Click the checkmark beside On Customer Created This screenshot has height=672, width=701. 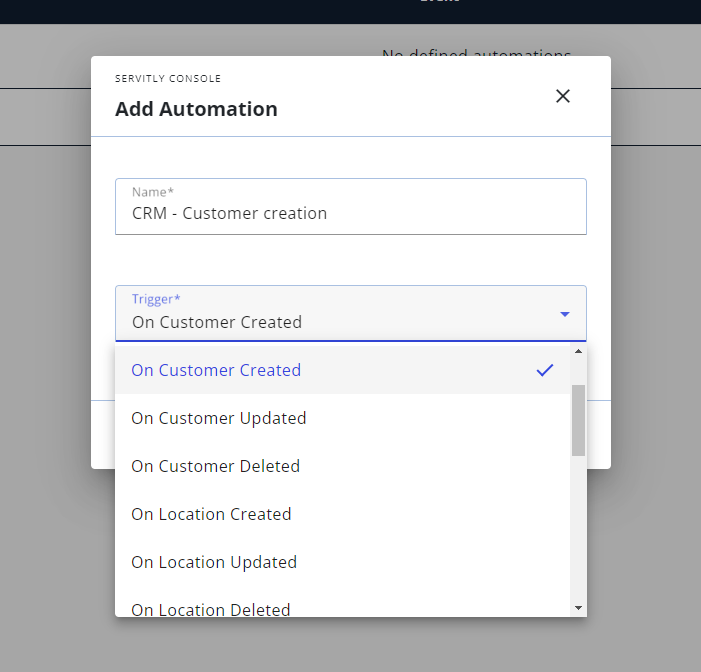click(545, 370)
